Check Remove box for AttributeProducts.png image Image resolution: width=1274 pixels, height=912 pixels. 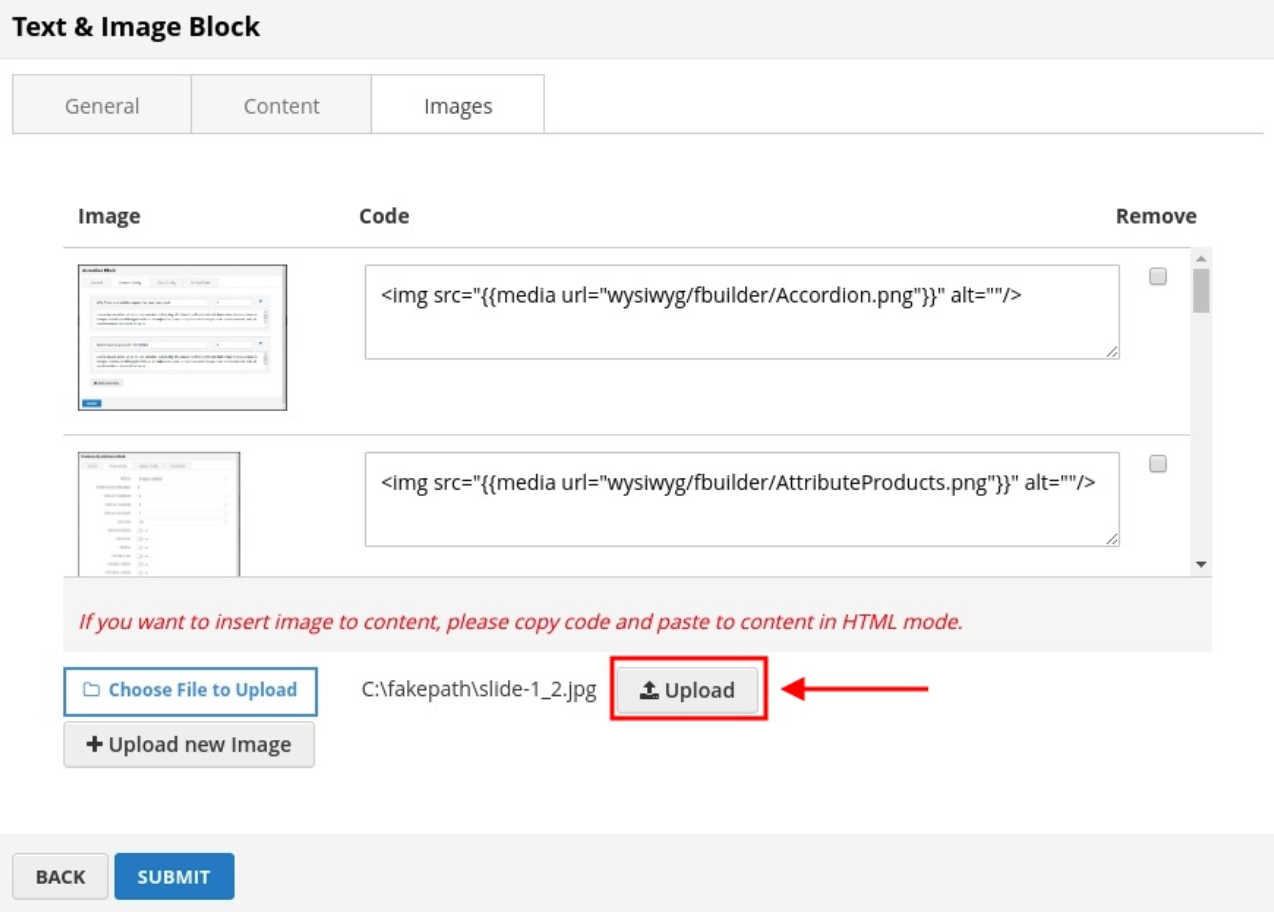click(x=1158, y=464)
